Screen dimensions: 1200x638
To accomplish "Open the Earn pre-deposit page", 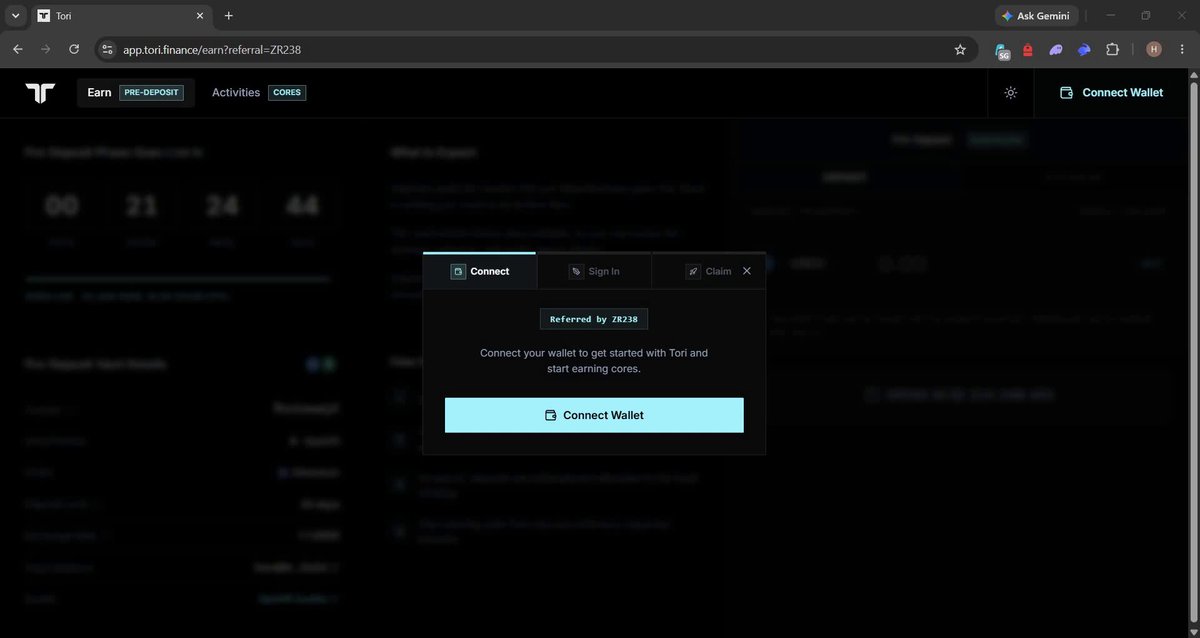I will tap(136, 93).
